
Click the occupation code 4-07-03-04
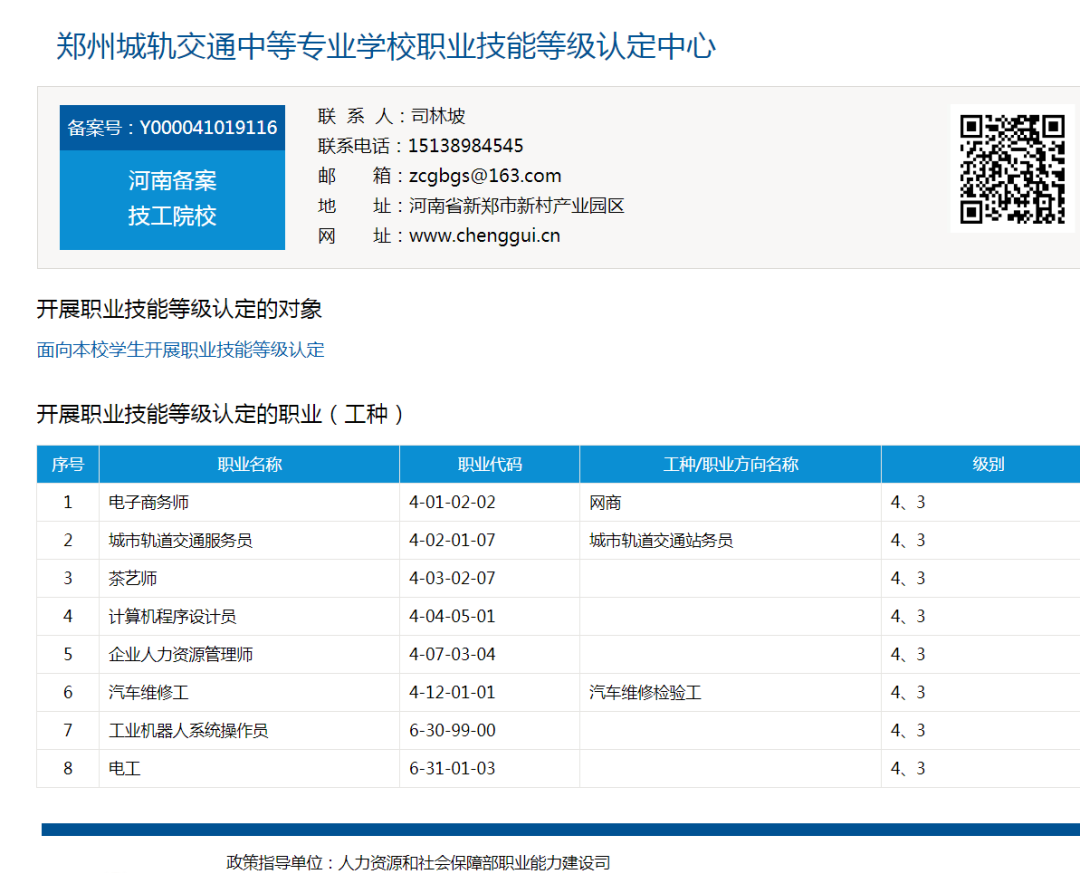[452, 654]
